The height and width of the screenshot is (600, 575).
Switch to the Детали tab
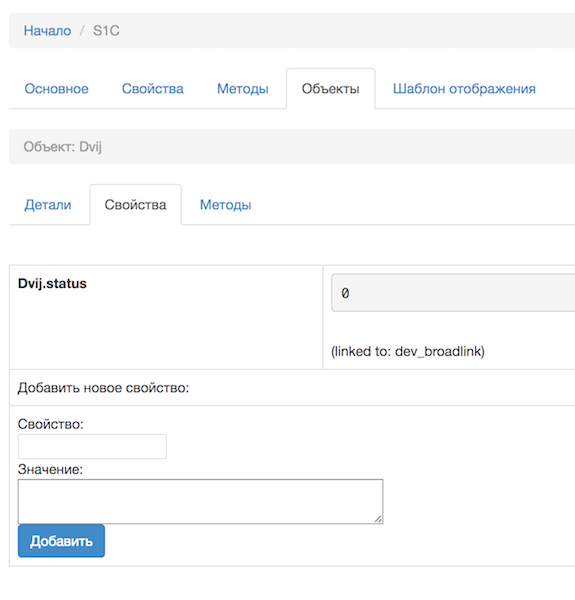[x=48, y=205]
